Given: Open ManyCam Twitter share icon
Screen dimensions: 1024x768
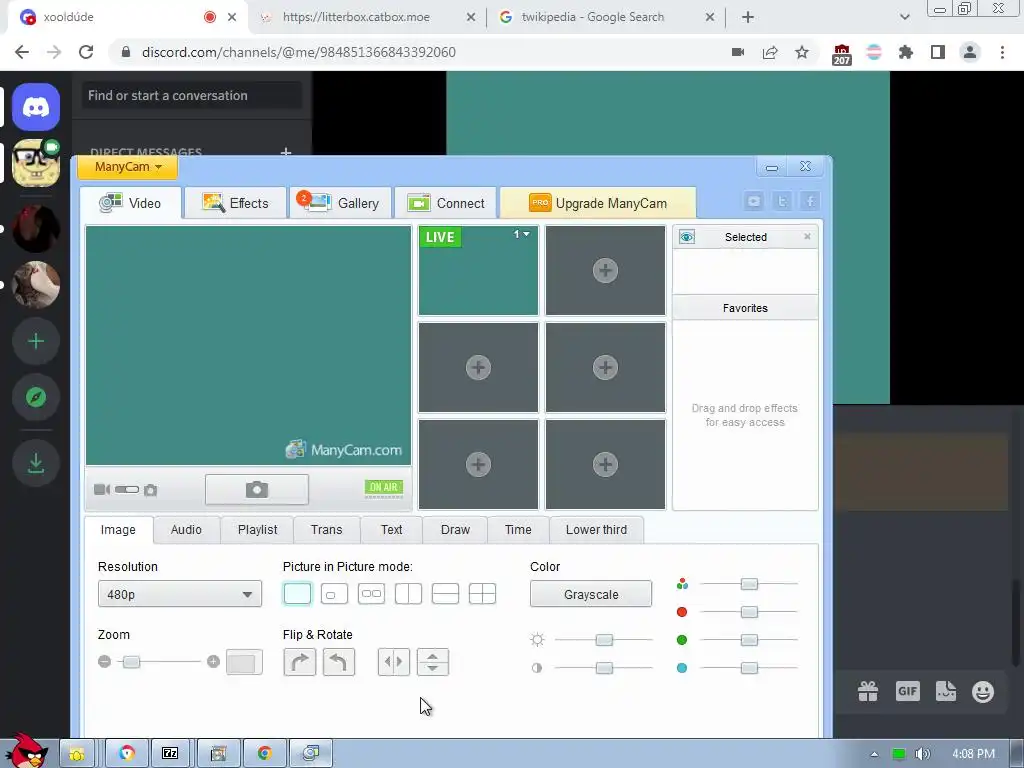Looking at the screenshot, I should click(x=782, y=201).
